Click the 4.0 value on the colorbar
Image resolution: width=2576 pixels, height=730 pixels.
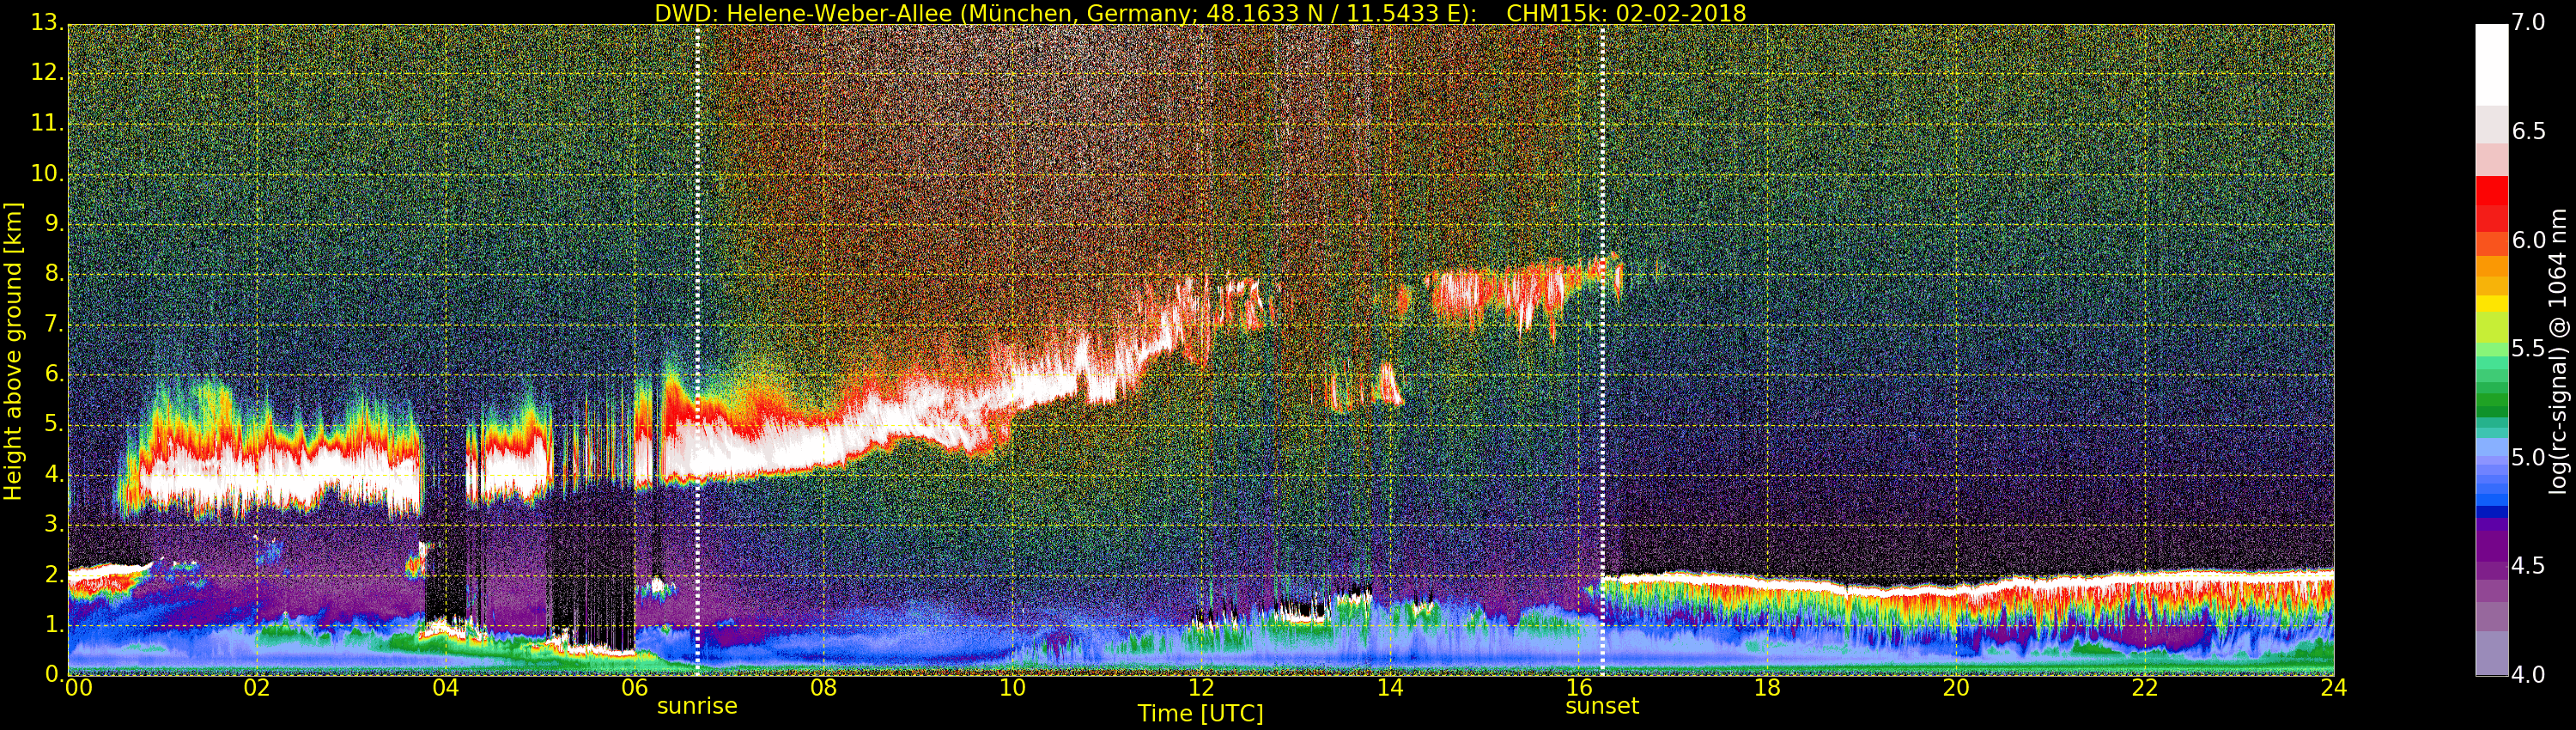pyautogui.click(x=2529, y=675)
